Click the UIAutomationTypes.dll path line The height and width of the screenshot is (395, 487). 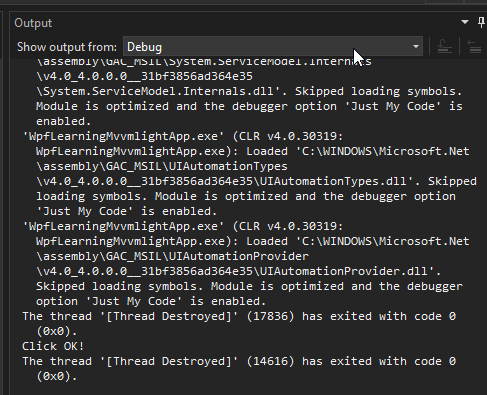click(x=256, y=181)
